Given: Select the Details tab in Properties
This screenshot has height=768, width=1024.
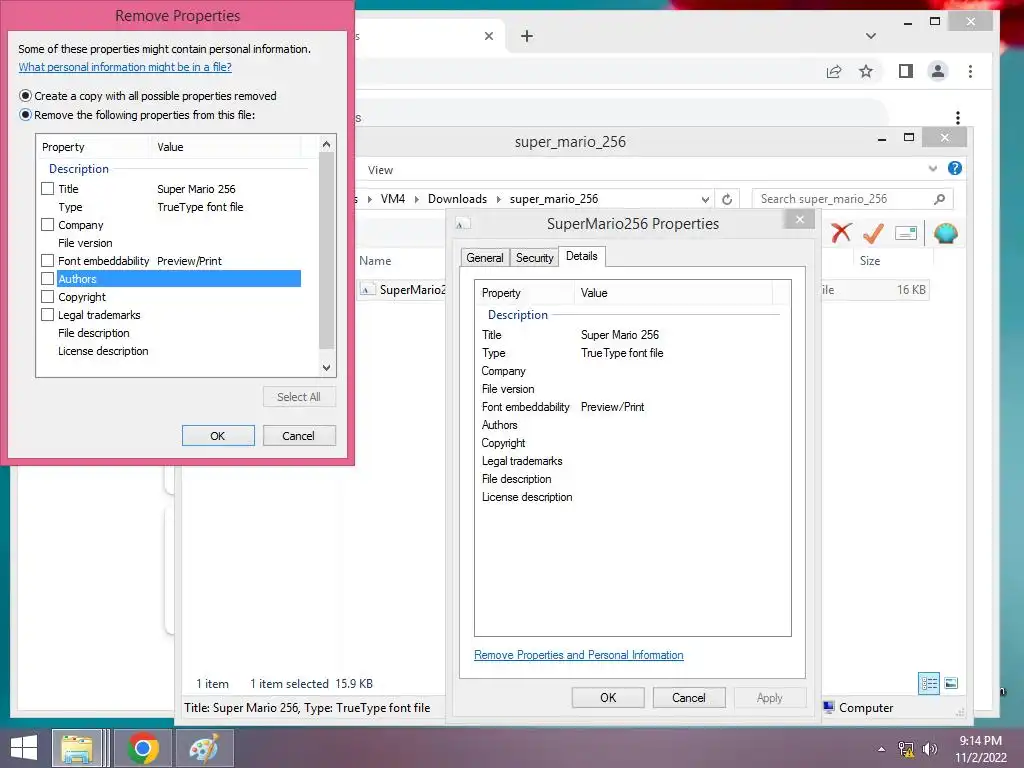Looking at the screenshot, I should click(x=582, y=256).
